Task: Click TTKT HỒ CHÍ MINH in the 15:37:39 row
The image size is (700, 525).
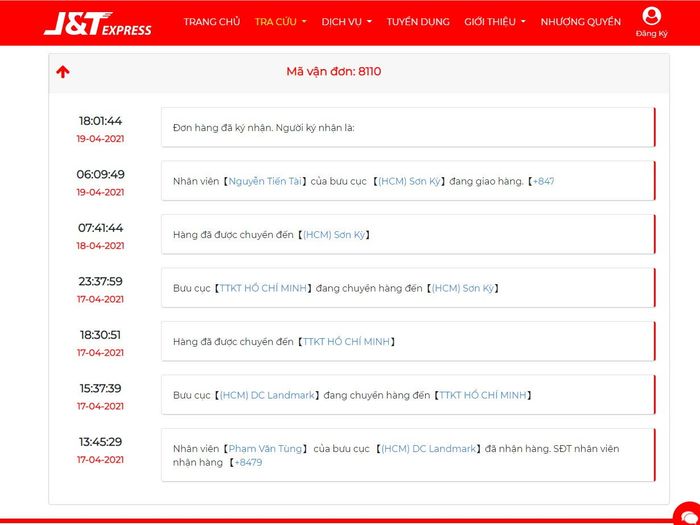Action: (x=483, y=396)
